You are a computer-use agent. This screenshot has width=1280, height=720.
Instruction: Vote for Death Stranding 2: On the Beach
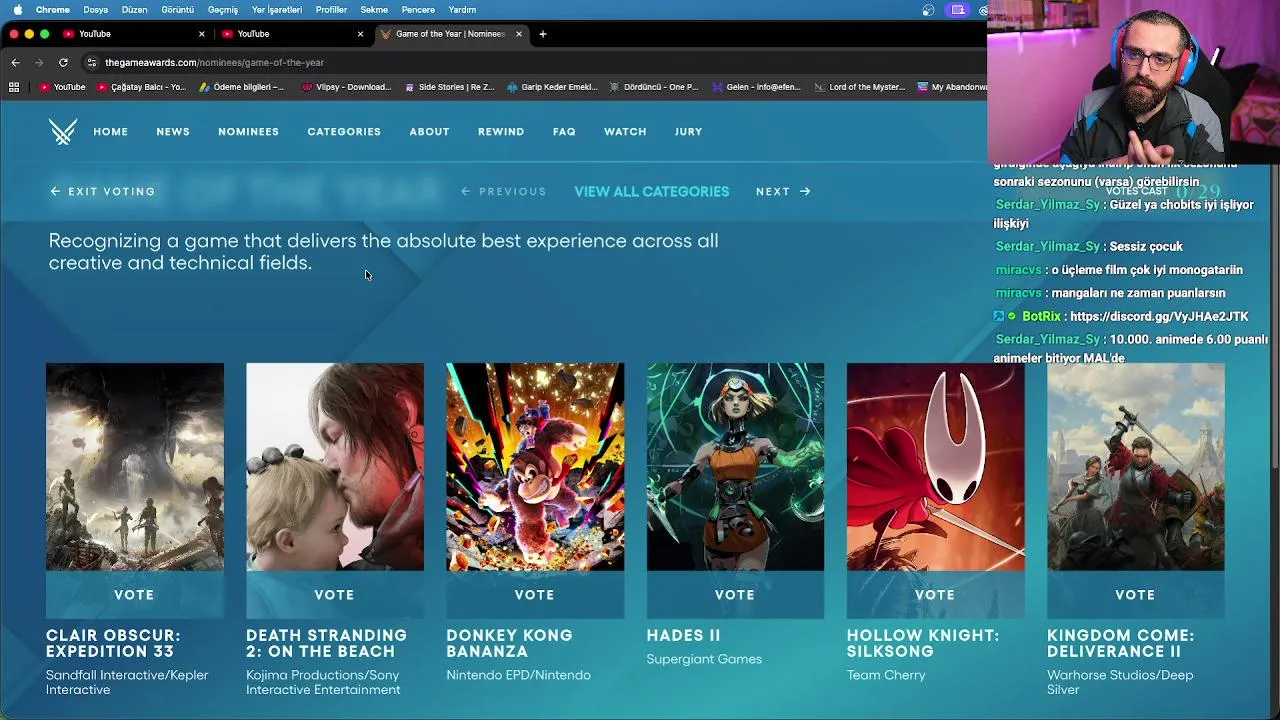(334, 595)
